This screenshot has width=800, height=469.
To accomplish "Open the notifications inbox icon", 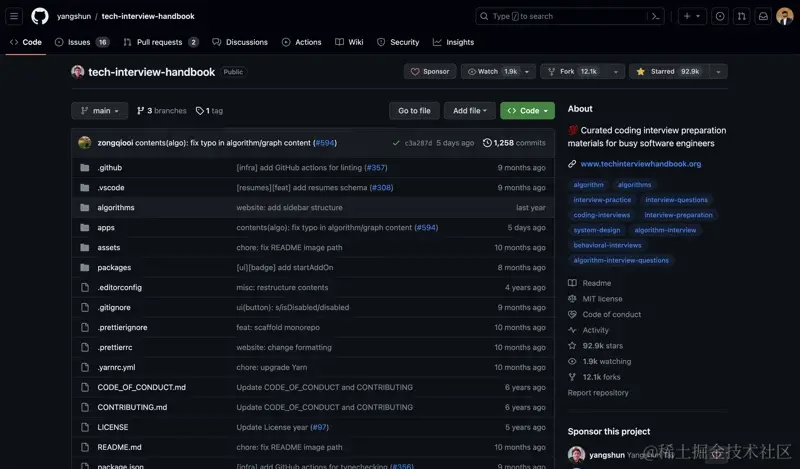I will click(x=763, y=16).
